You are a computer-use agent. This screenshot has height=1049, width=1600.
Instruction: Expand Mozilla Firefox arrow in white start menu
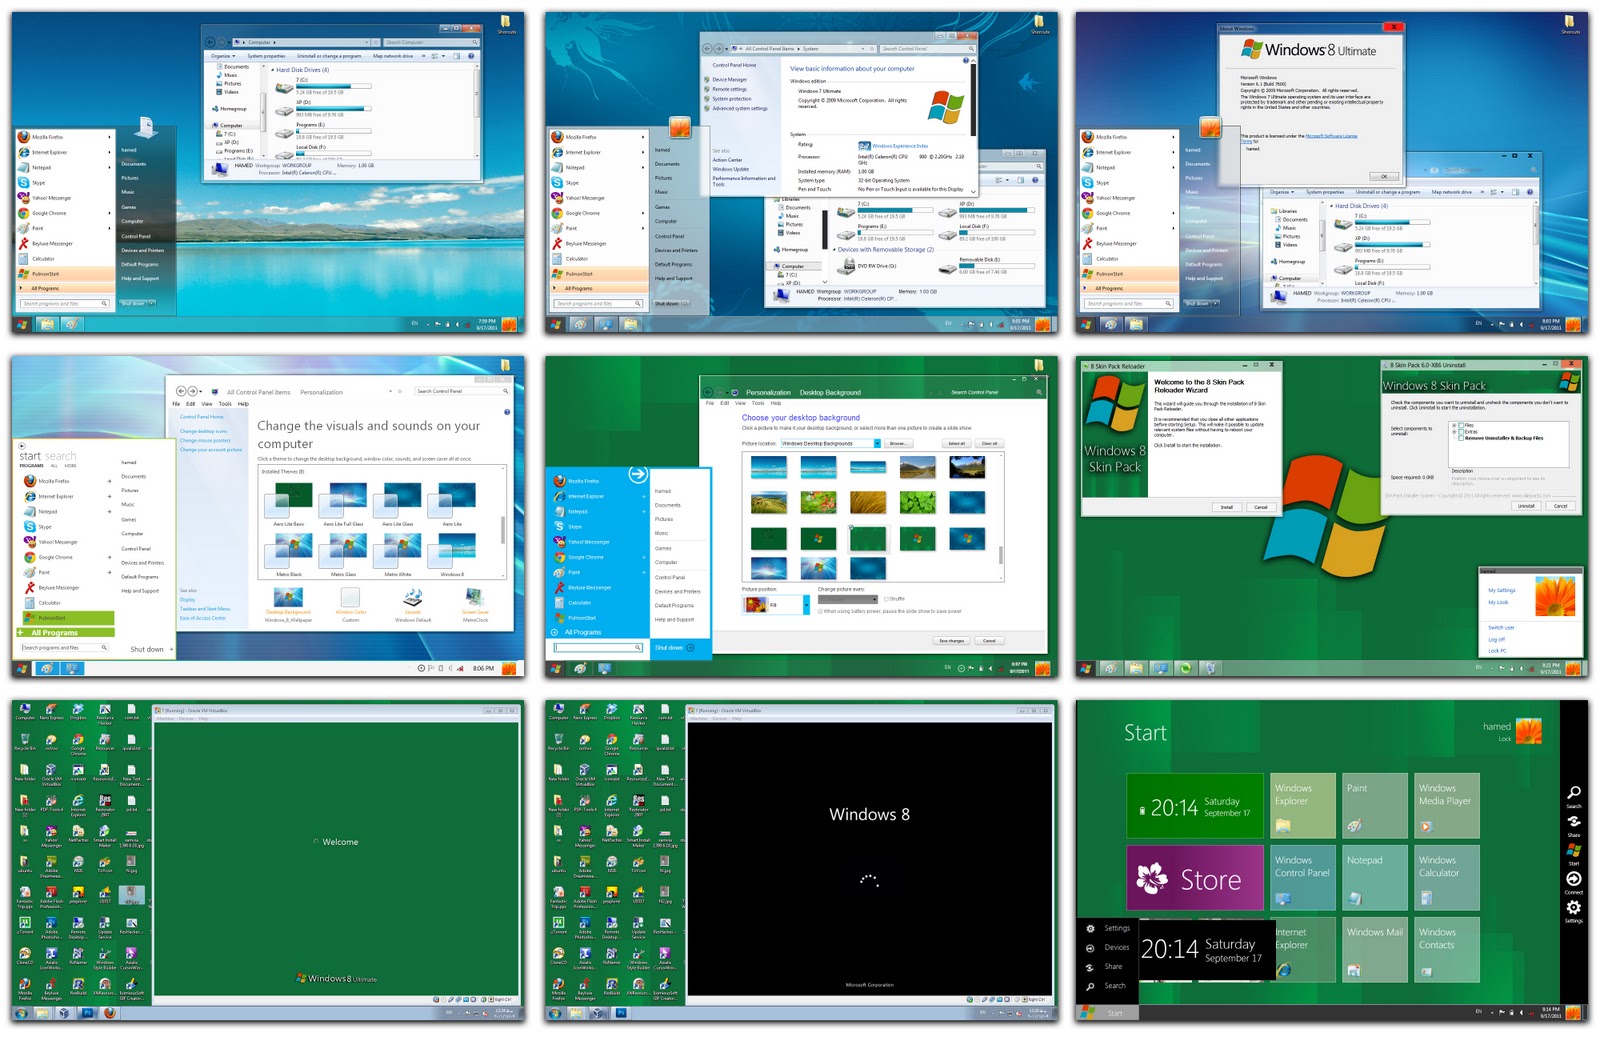coord(110,481)
